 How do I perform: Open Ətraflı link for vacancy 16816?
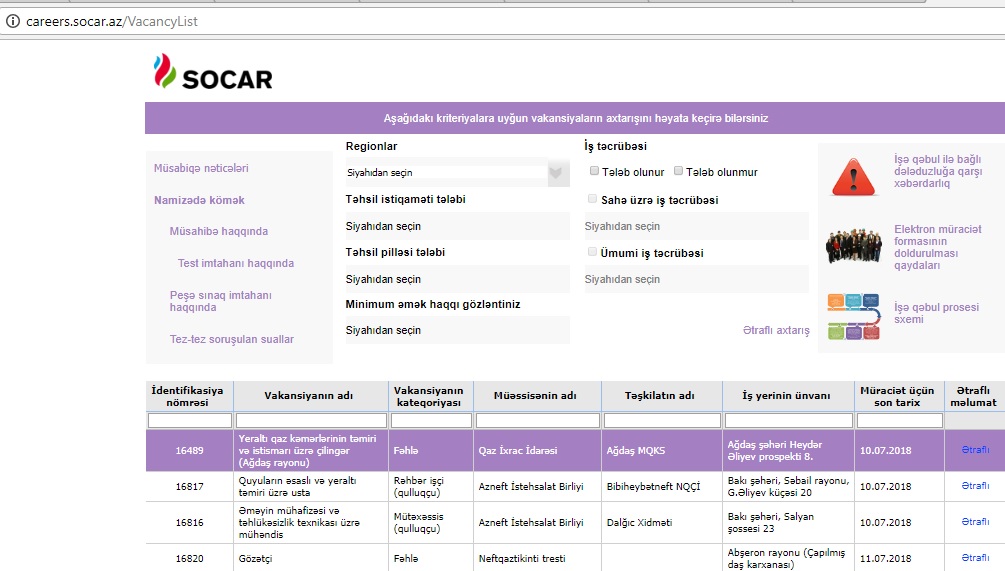975,522
